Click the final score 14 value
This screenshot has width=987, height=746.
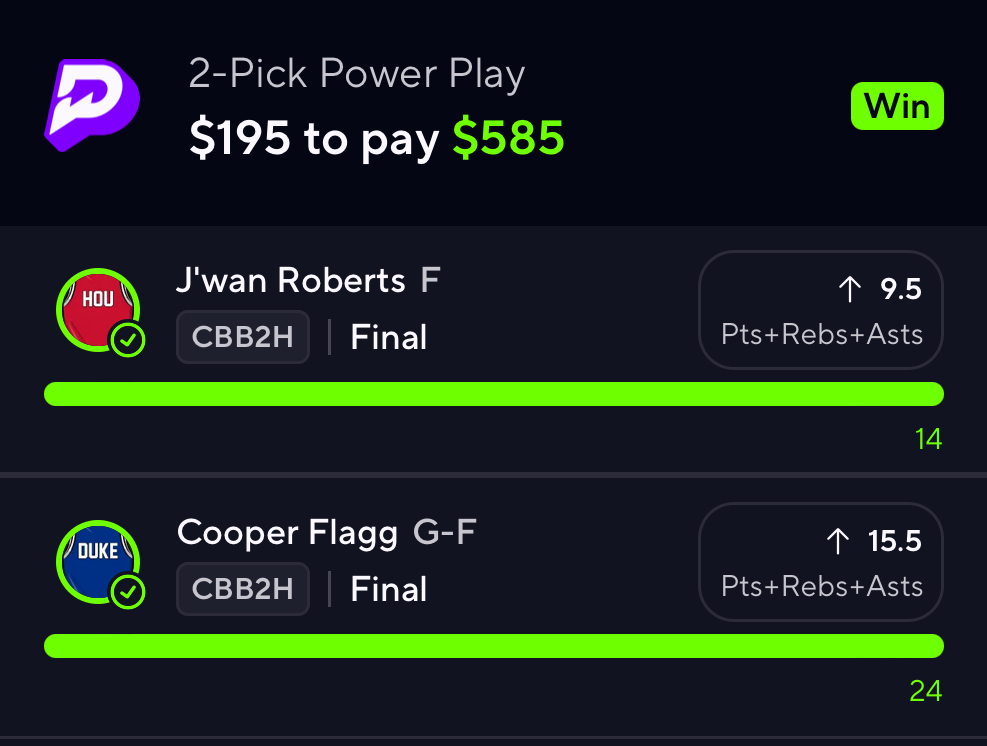point(928,439)
